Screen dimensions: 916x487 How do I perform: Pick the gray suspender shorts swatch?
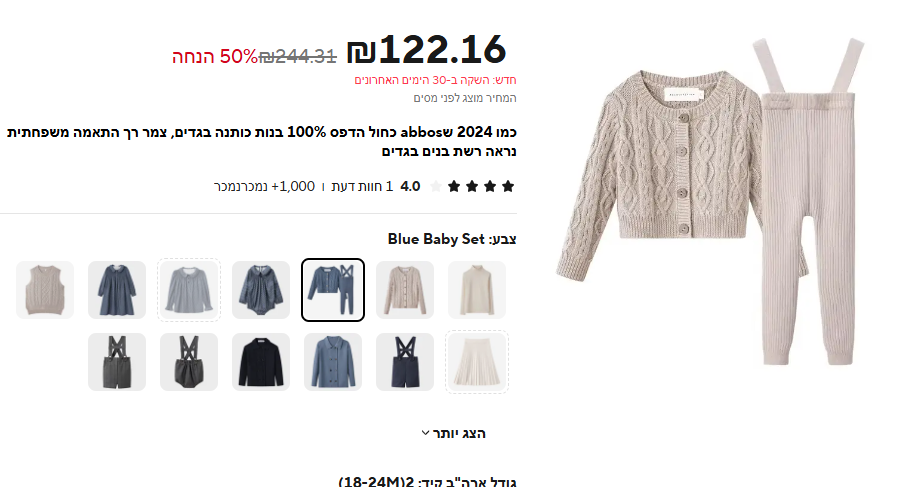tap(117, 362)
